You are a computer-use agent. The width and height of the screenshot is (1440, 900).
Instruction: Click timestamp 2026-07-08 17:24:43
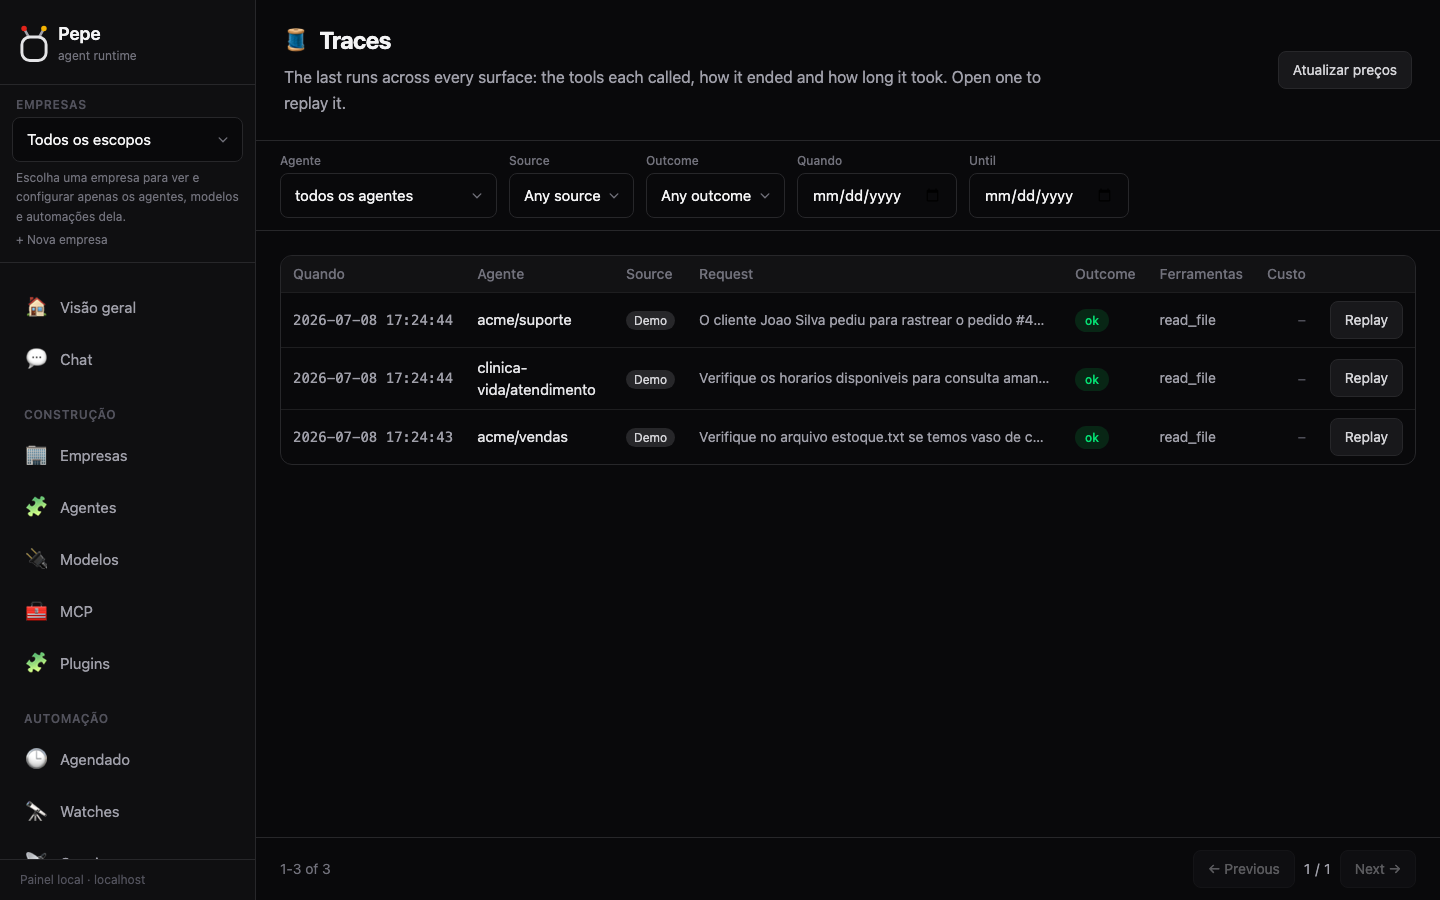(x=373, y=437)
